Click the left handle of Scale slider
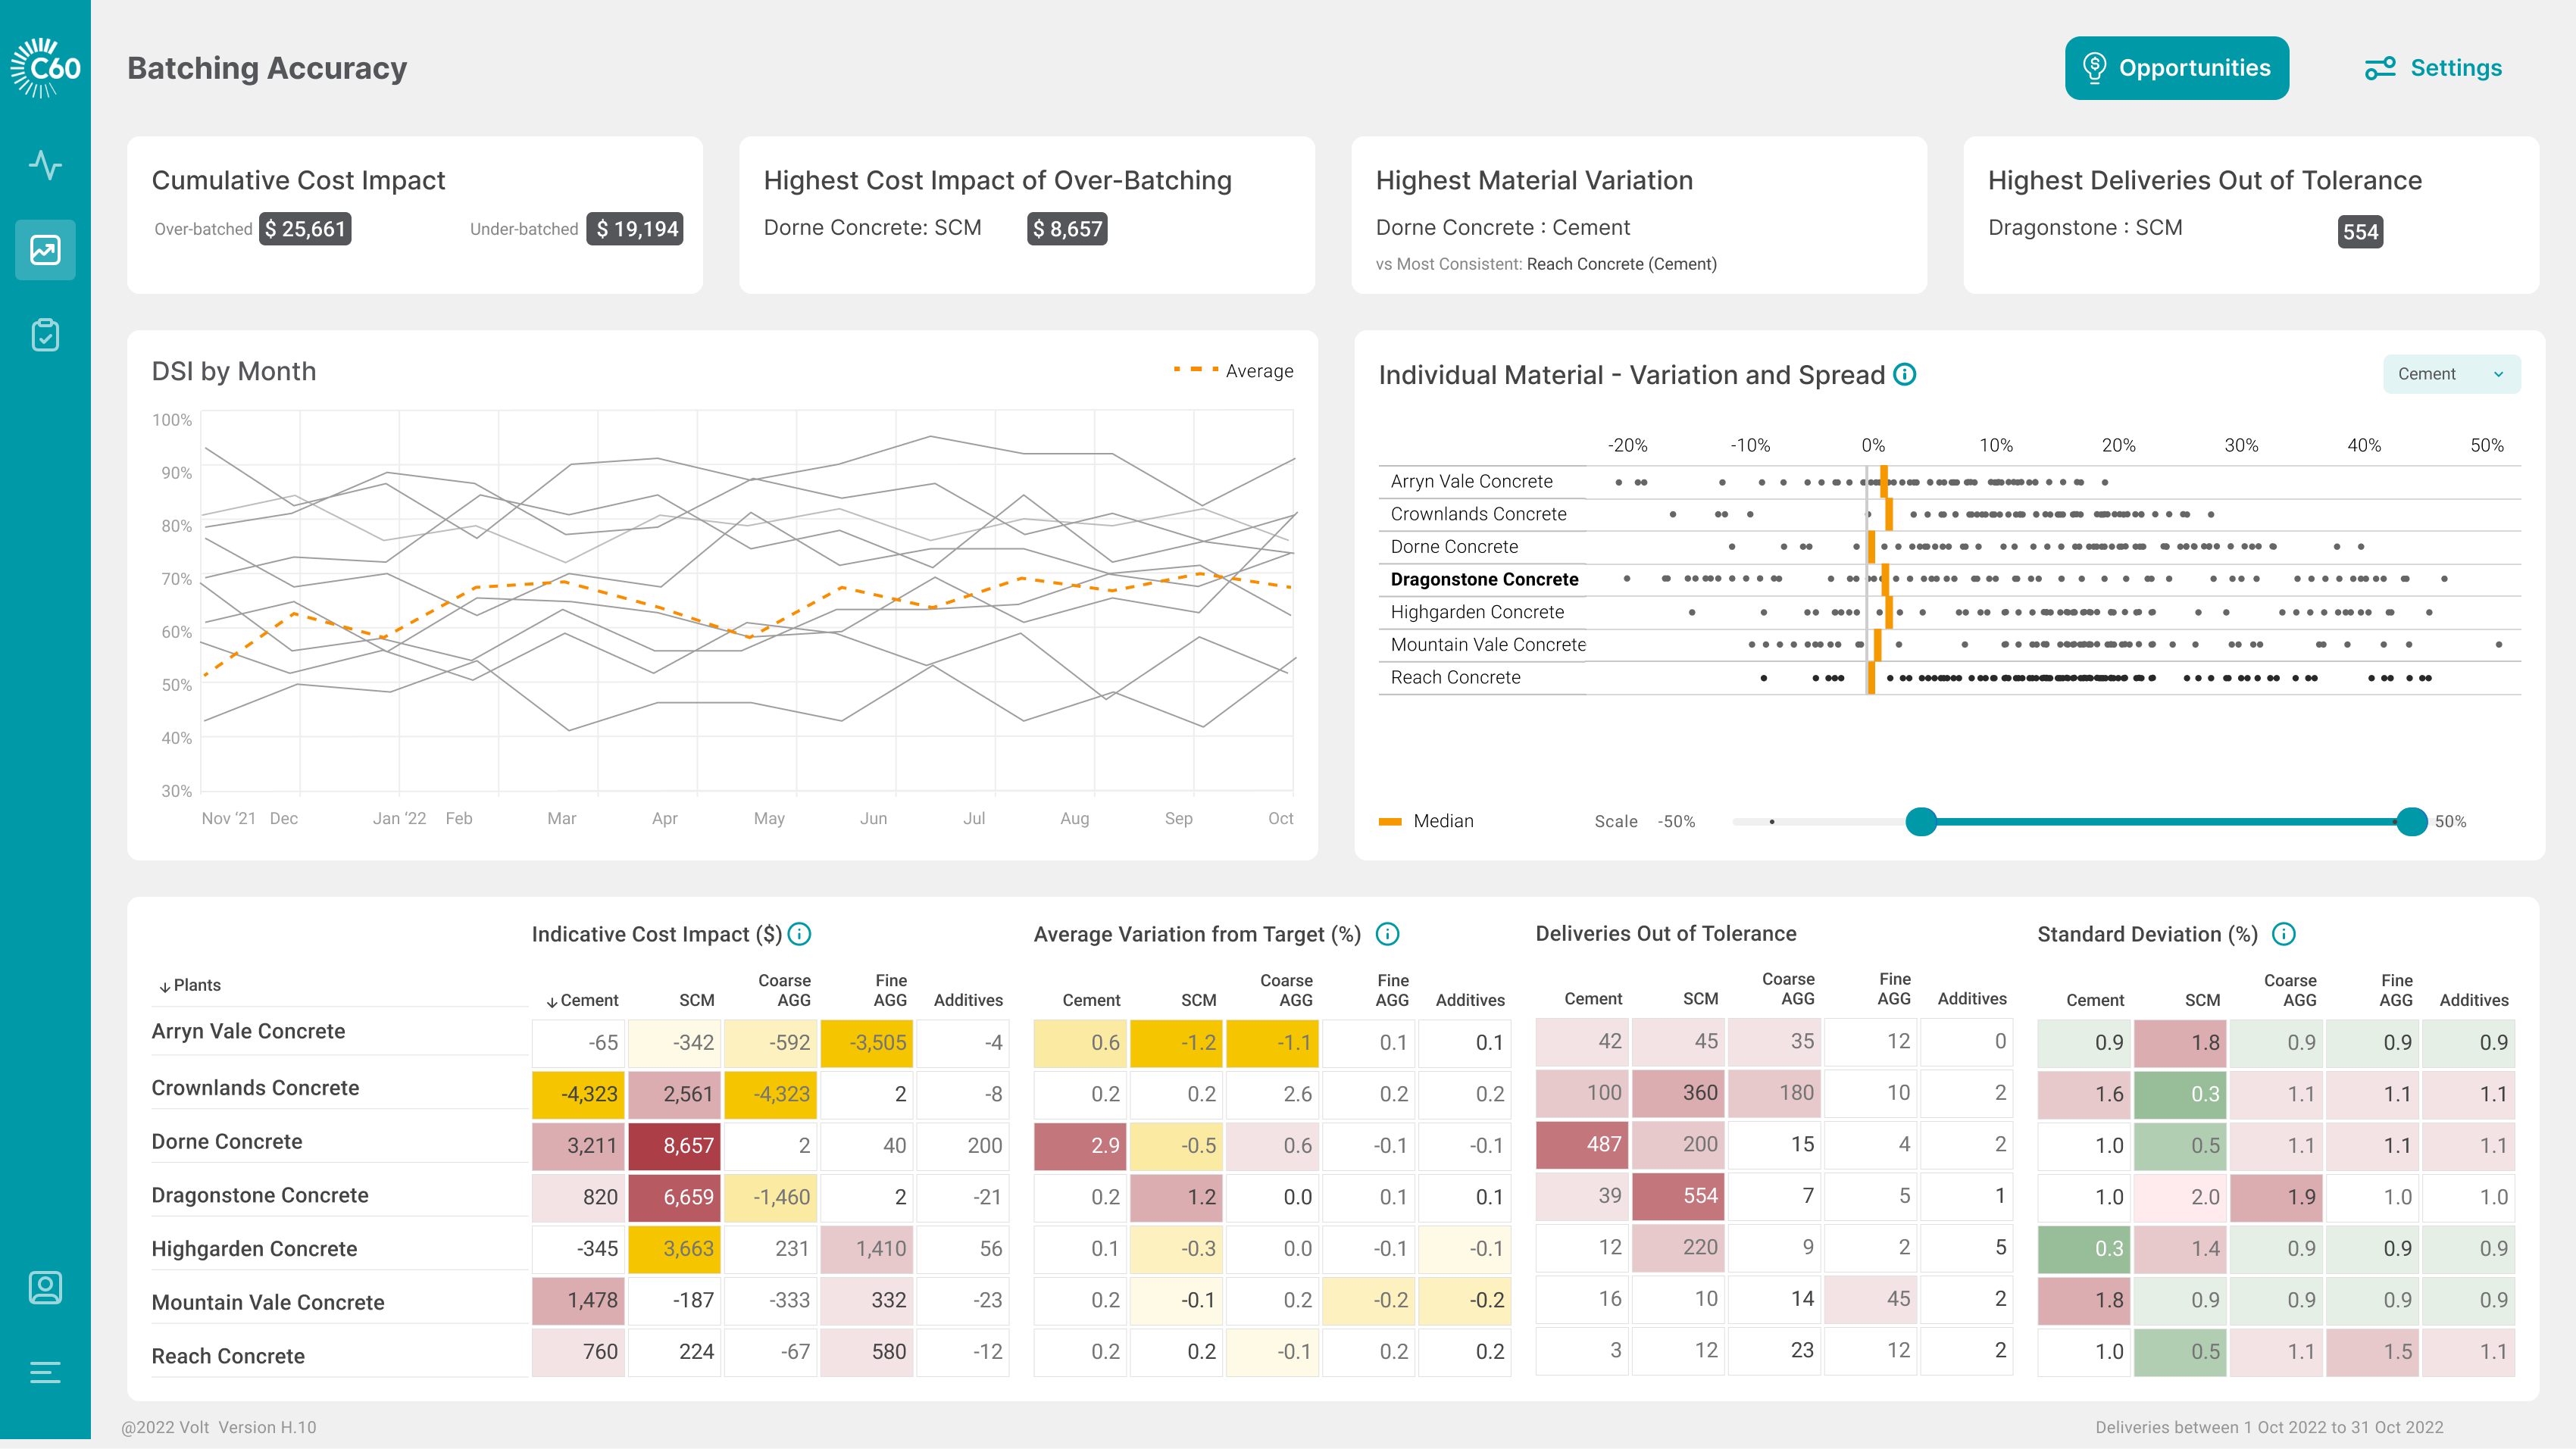The height and width of the screenshot is (1449, 2576). pos(1921,821)
